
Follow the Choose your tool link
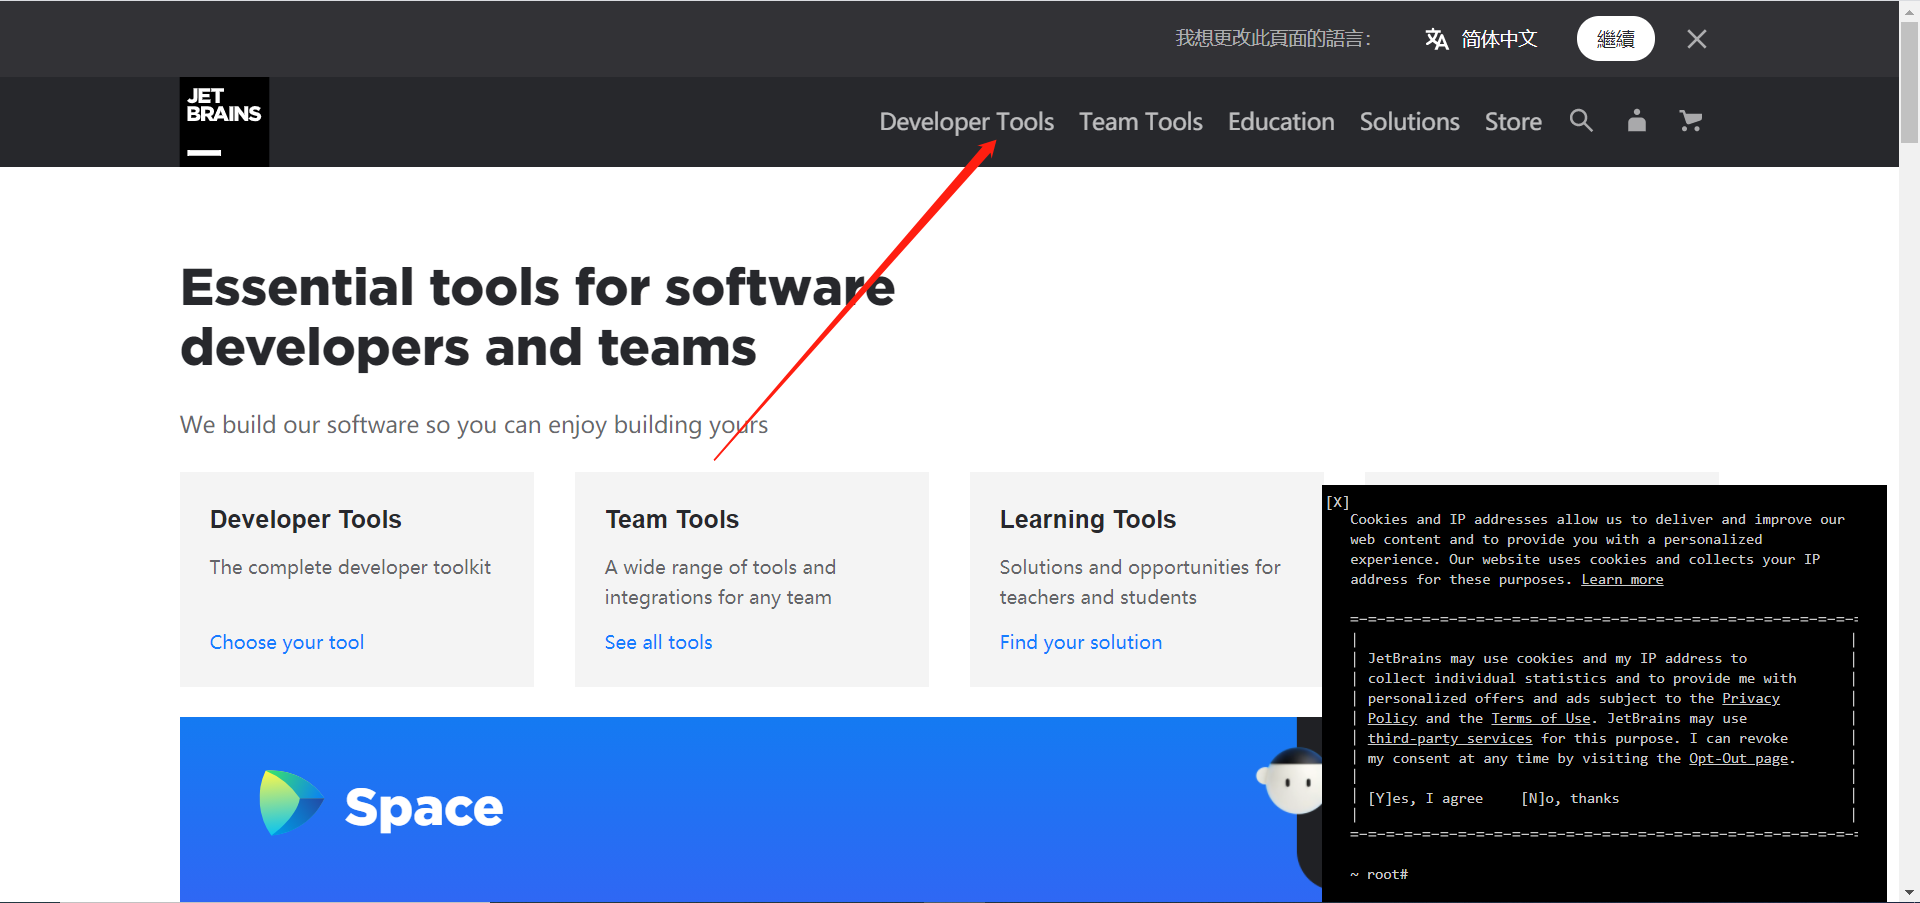(x=287, y=642)
